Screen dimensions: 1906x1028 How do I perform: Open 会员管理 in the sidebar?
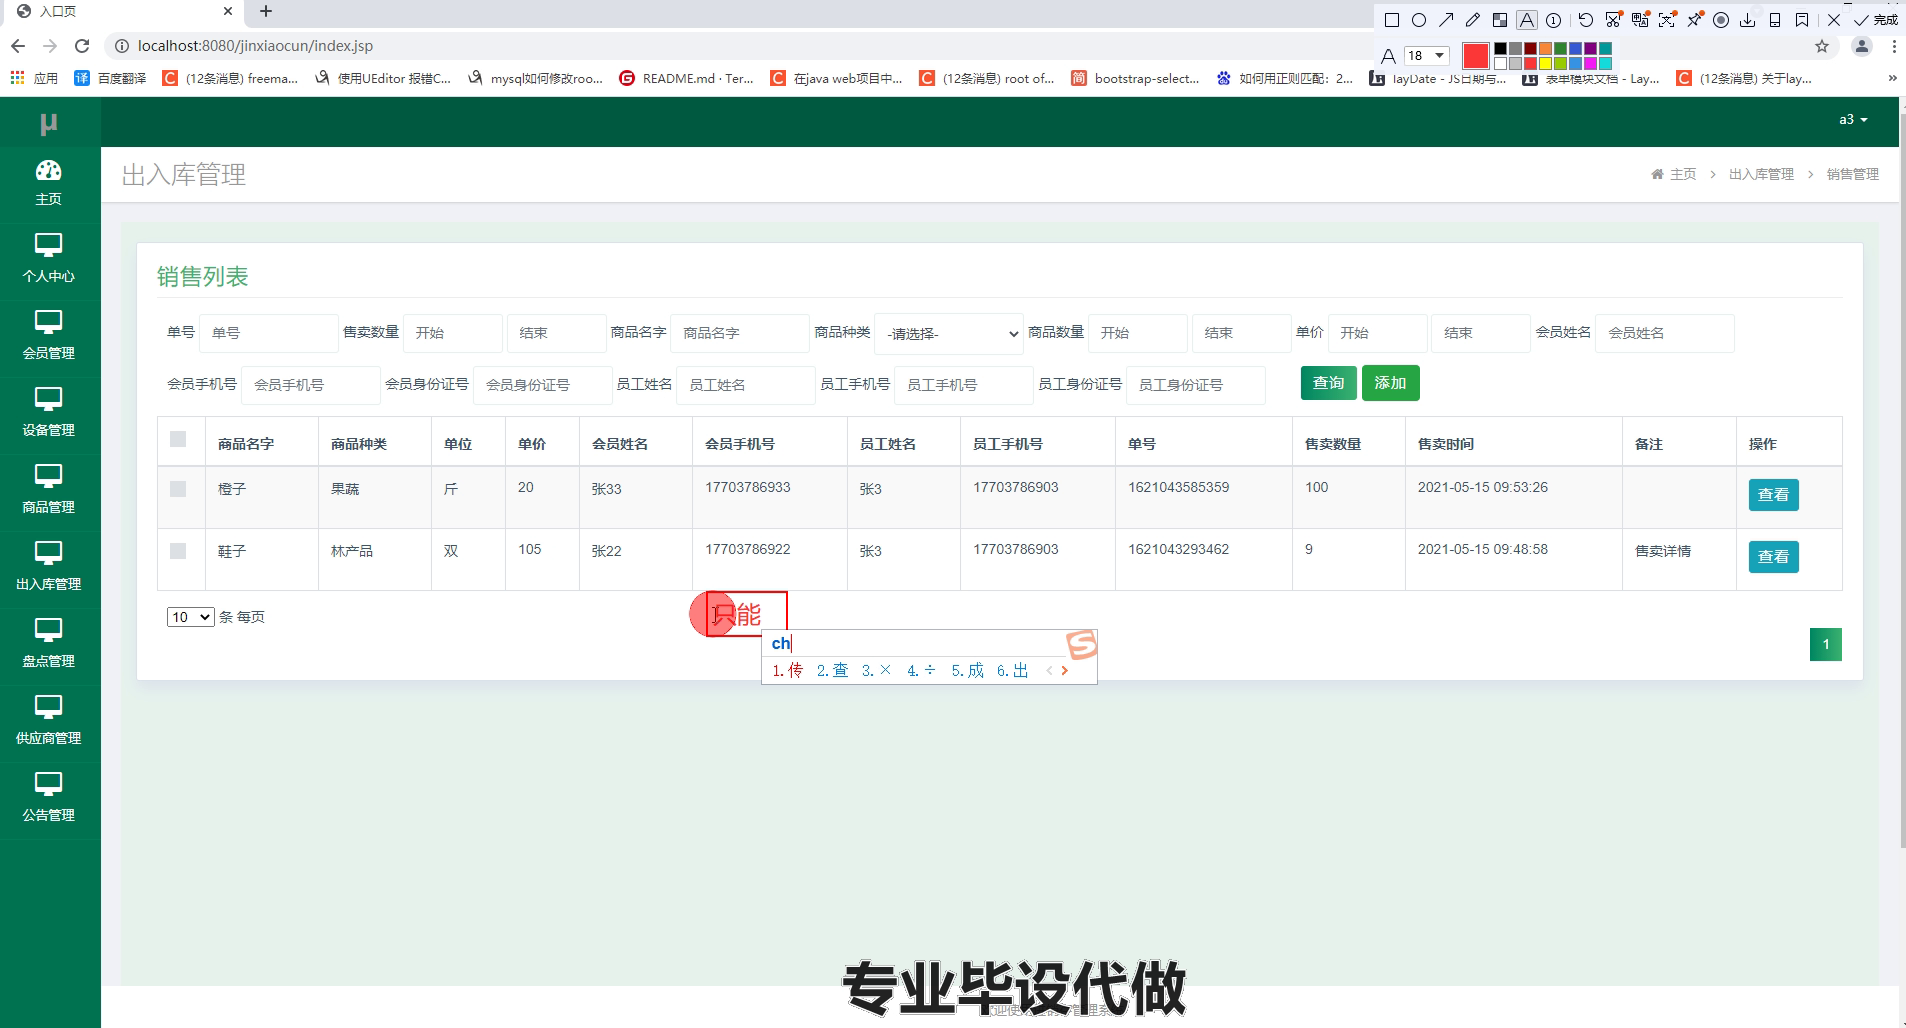48,337
